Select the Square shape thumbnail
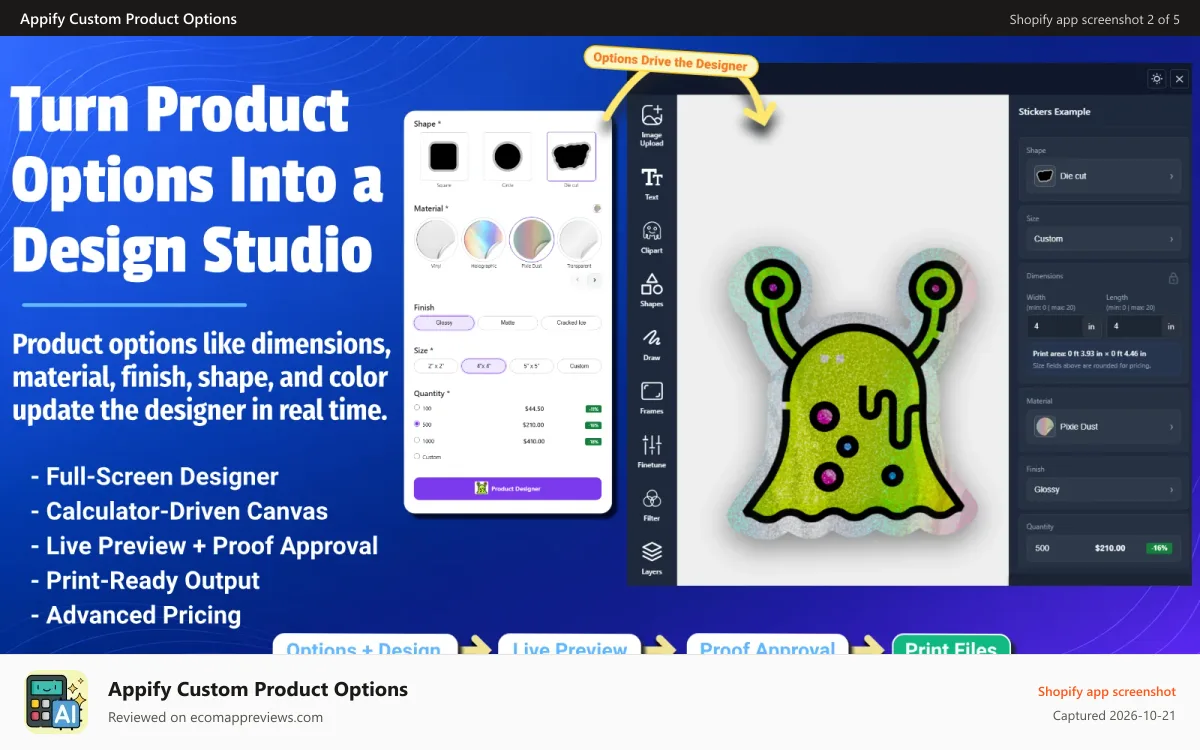This screenshot has height=750, width=1200. 443,157
